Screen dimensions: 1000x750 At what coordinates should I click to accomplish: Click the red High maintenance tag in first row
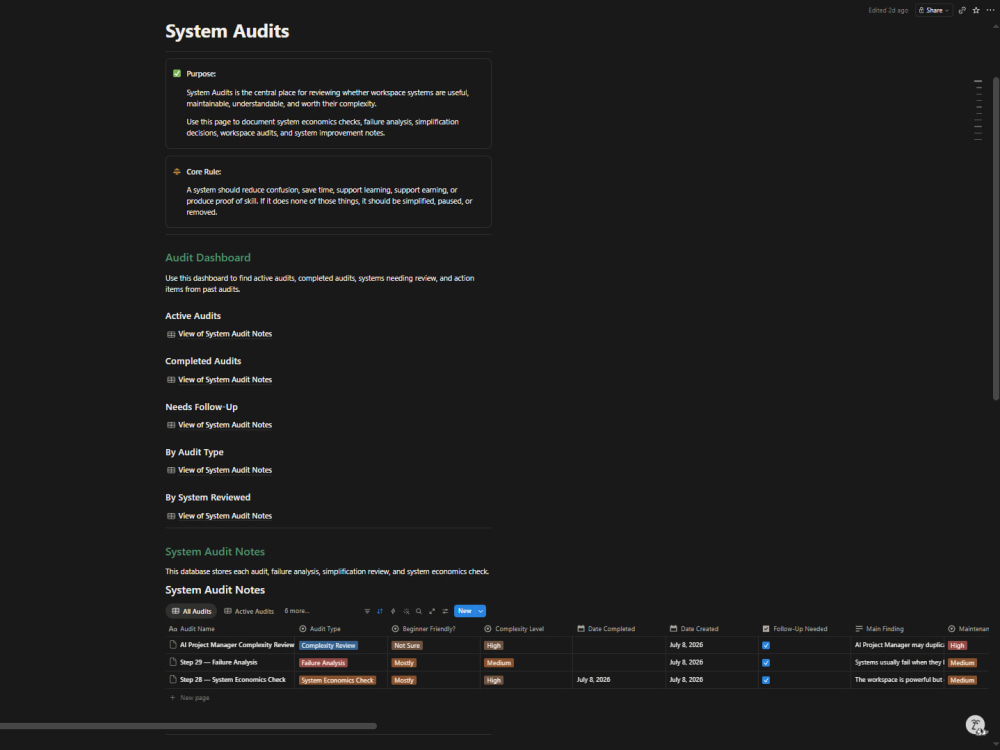click(x=957, y=645)
